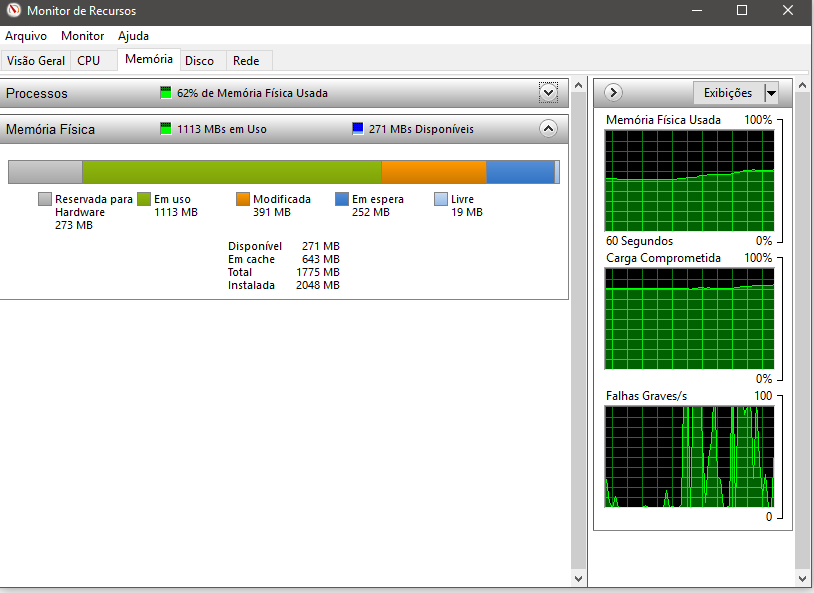Click the Modificada orange legend swatch
The height and width of the screenshot is (593, 814).
243,199
